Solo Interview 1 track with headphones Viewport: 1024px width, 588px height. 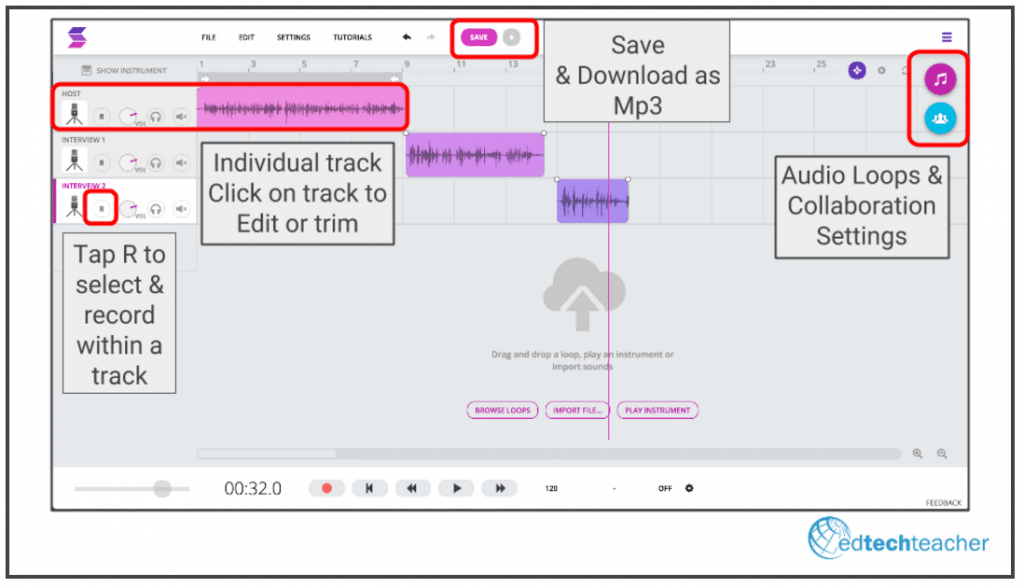click(155, 162)
